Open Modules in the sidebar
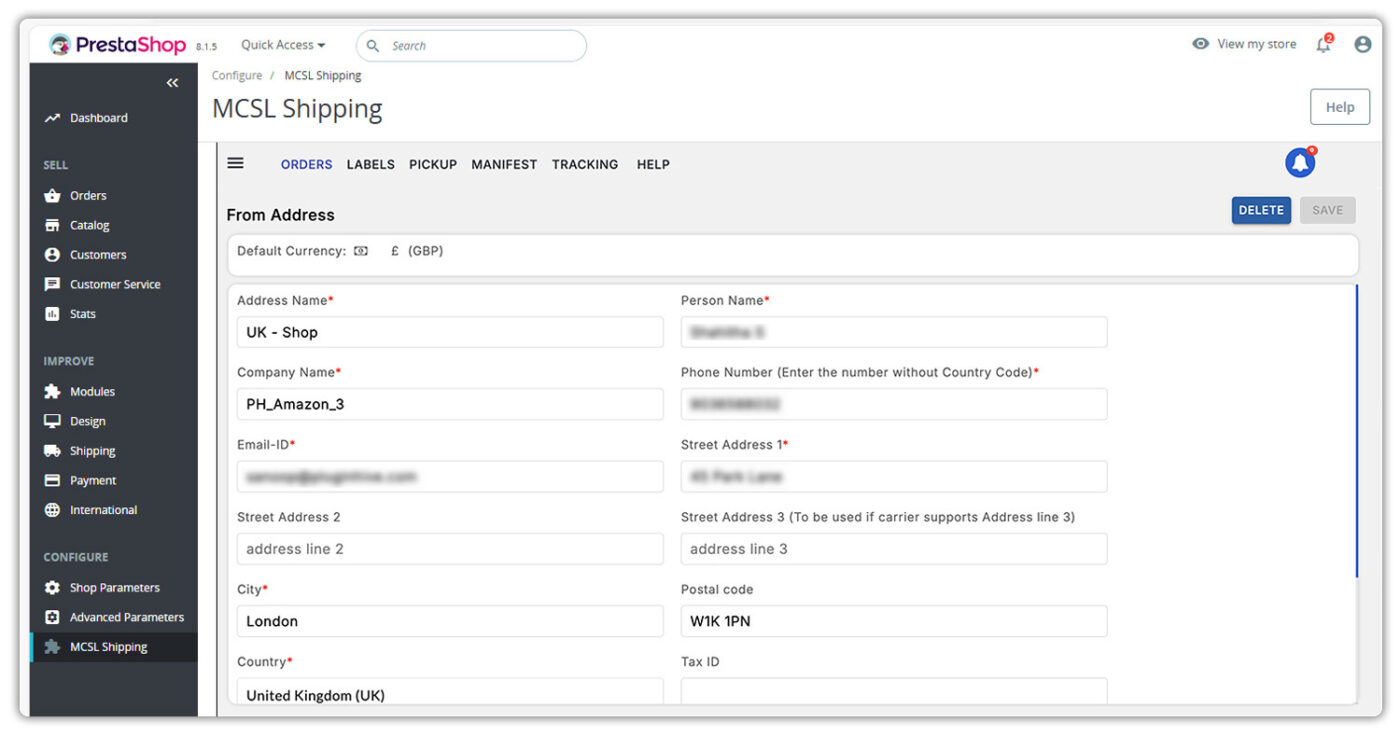1400x736 pixels. pos(92,392)
